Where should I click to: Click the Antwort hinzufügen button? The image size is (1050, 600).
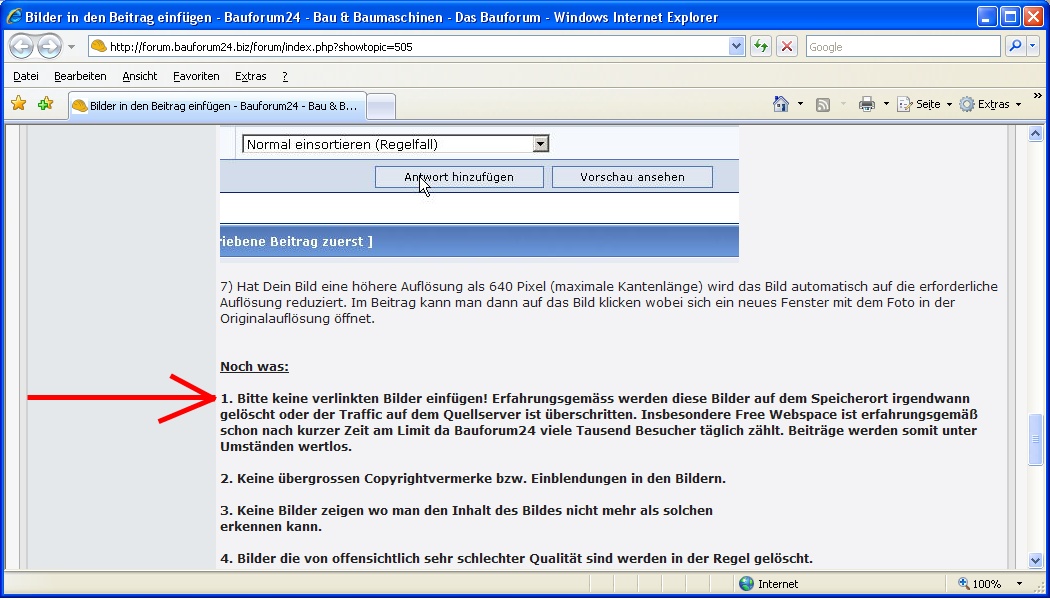[459, 177]
